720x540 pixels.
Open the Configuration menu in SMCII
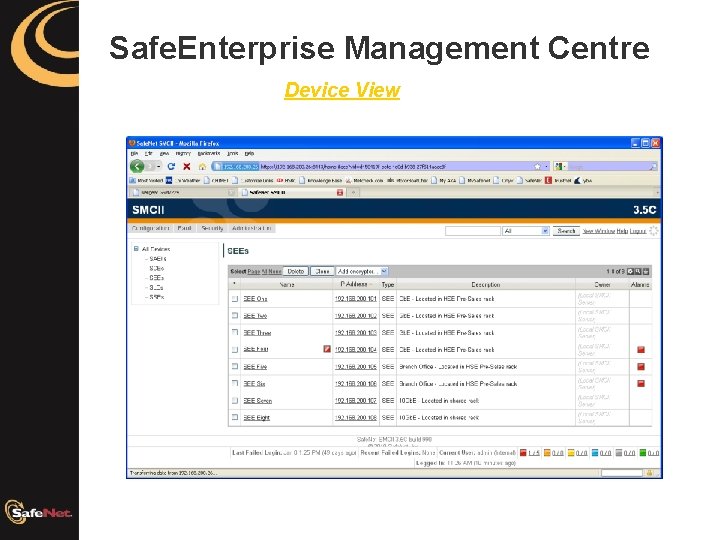150,228
